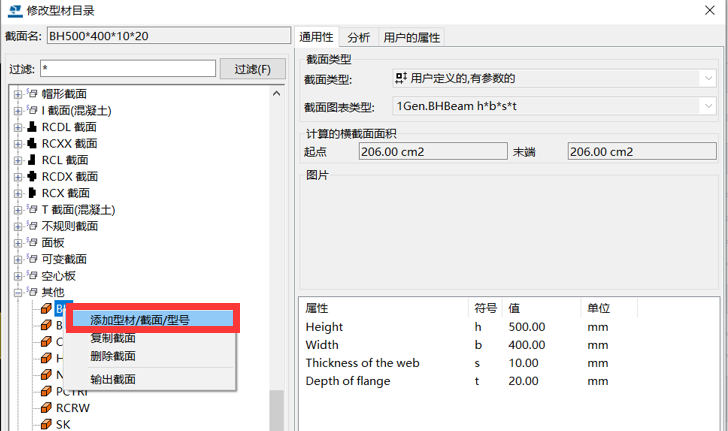Click the 符号 column header
The width and height of the screenshot is (728, 431).
pos(486,308)
